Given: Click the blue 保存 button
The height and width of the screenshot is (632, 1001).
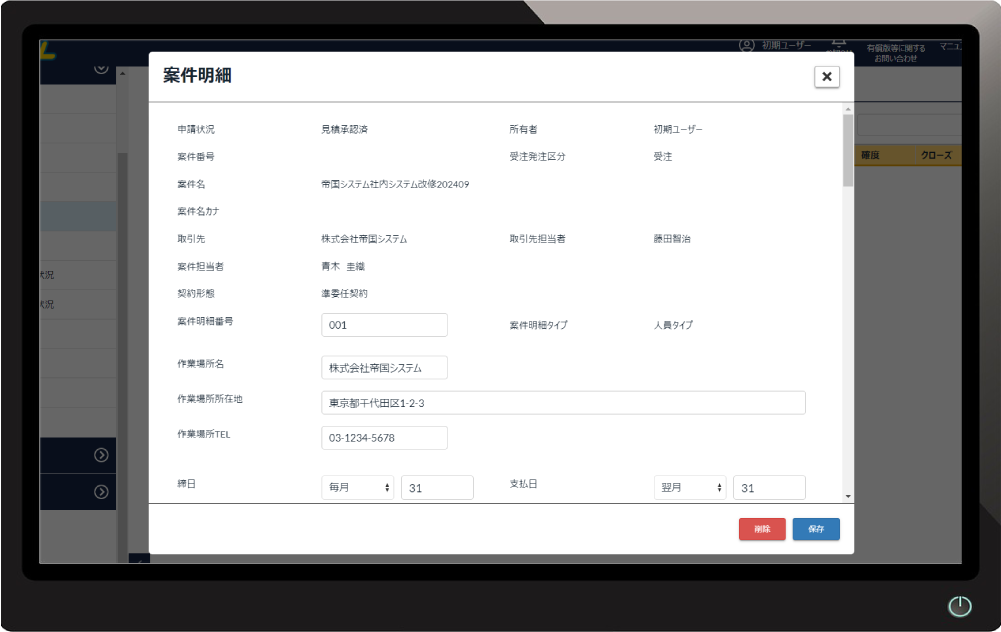Looking at the screenshot, I should click(x=816, y=529).
